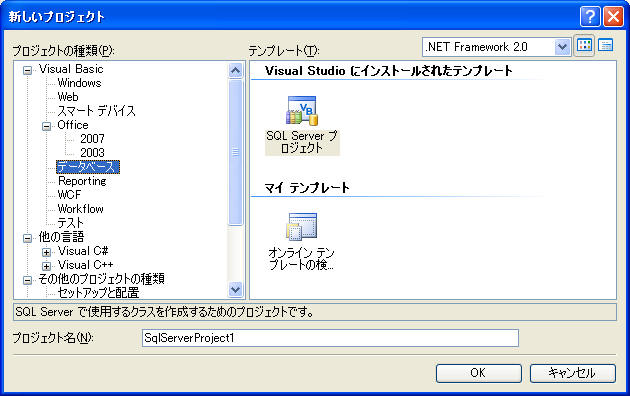Screen dimensions: 630x396
Task: Select the Office 2007 tree item
Action: point(92,139)
